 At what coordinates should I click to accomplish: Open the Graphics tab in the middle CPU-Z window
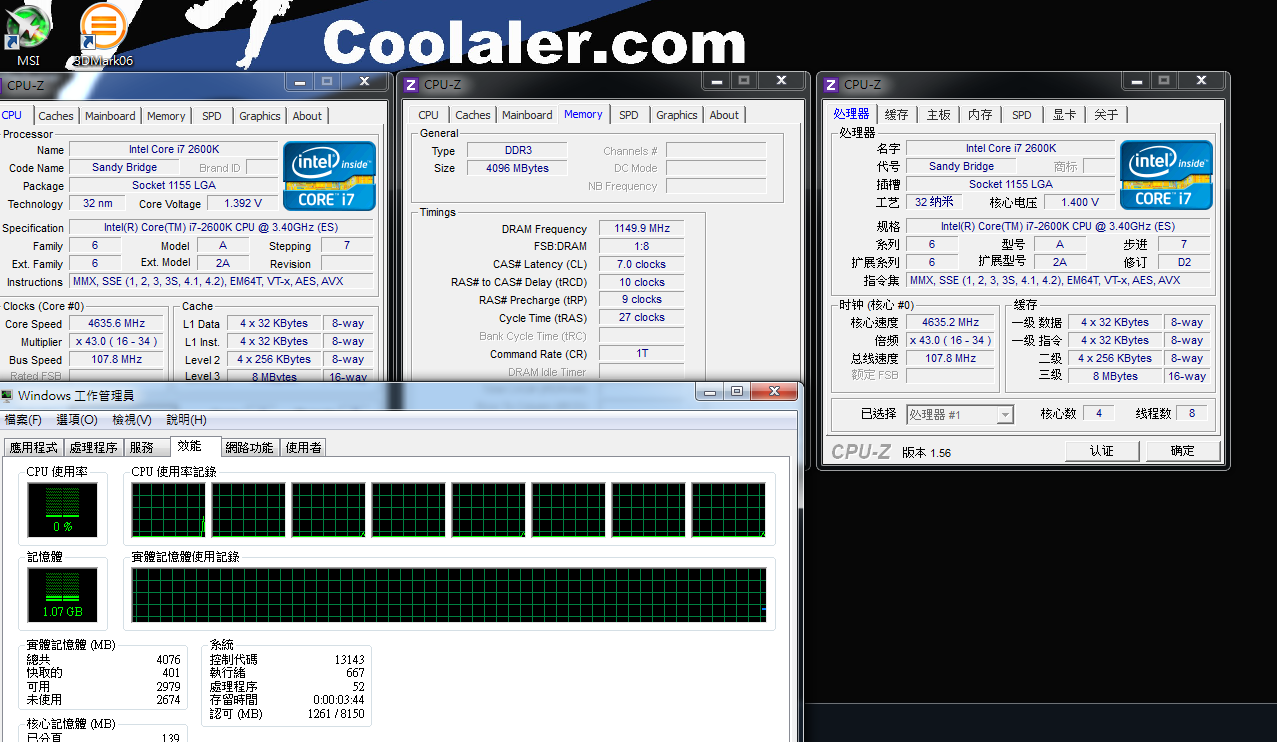pos(677,115)
